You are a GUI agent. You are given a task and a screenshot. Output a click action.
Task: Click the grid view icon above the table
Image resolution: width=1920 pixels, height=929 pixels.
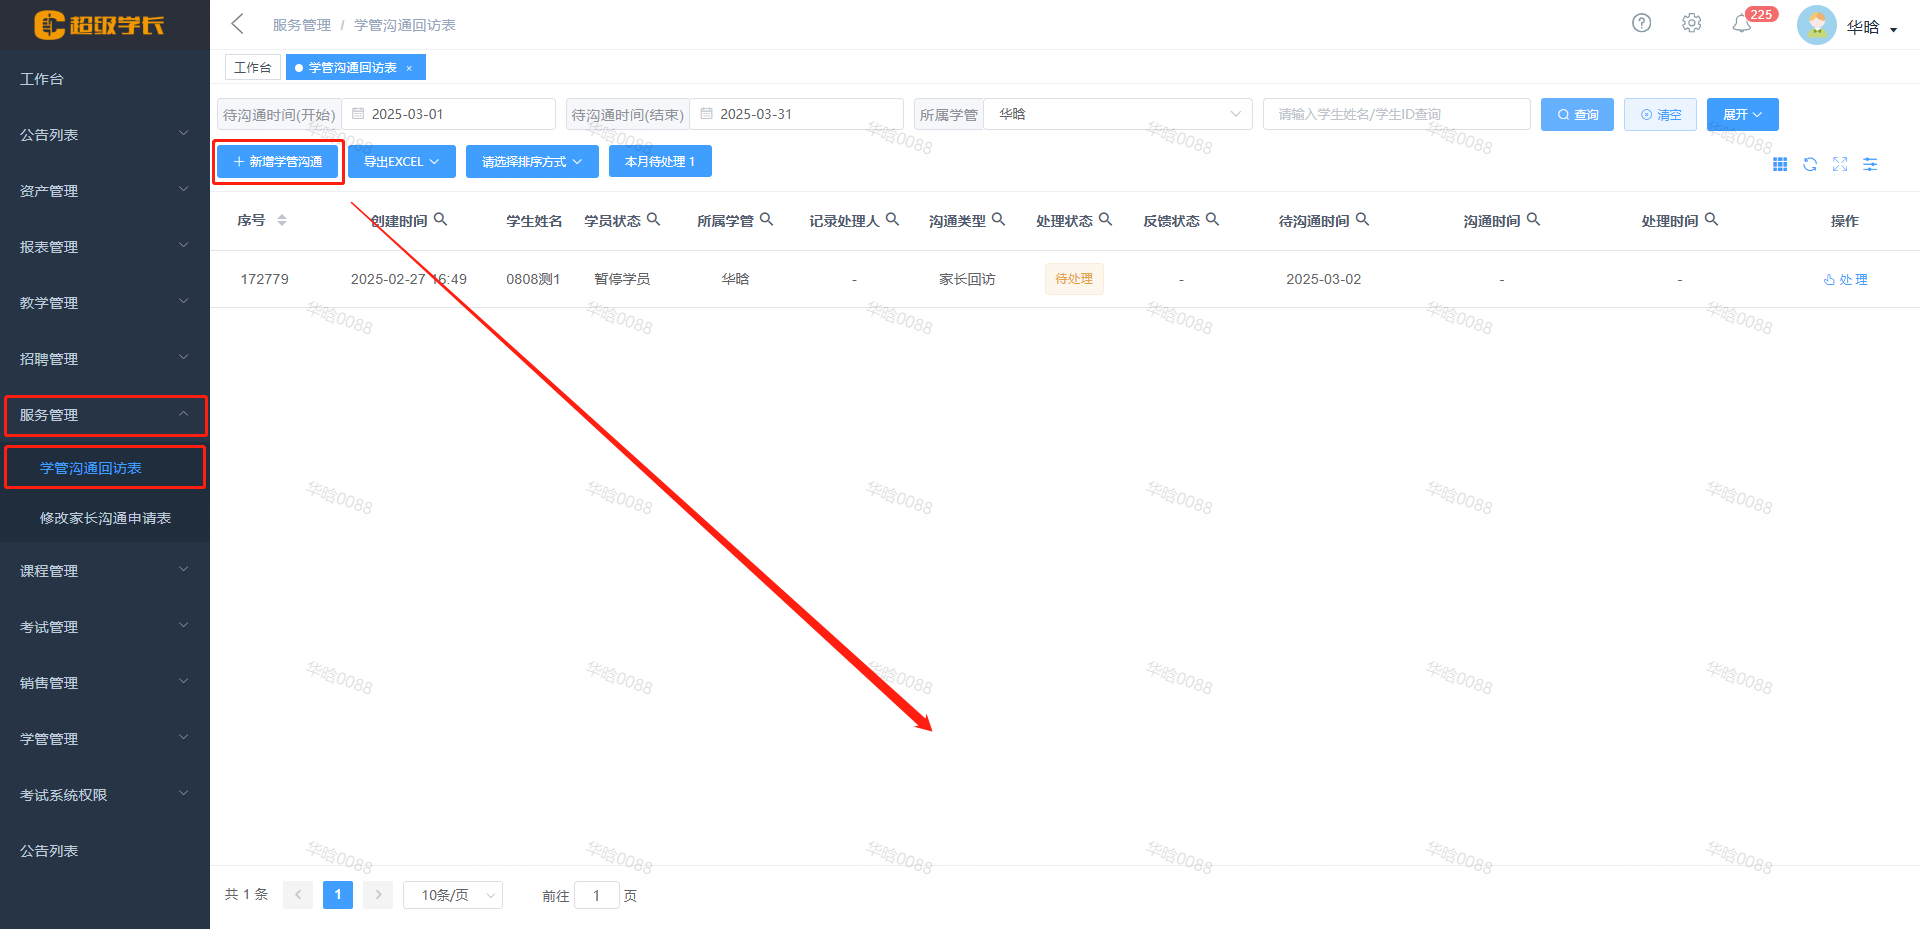pyautogui.click(x=1780, y=164)
